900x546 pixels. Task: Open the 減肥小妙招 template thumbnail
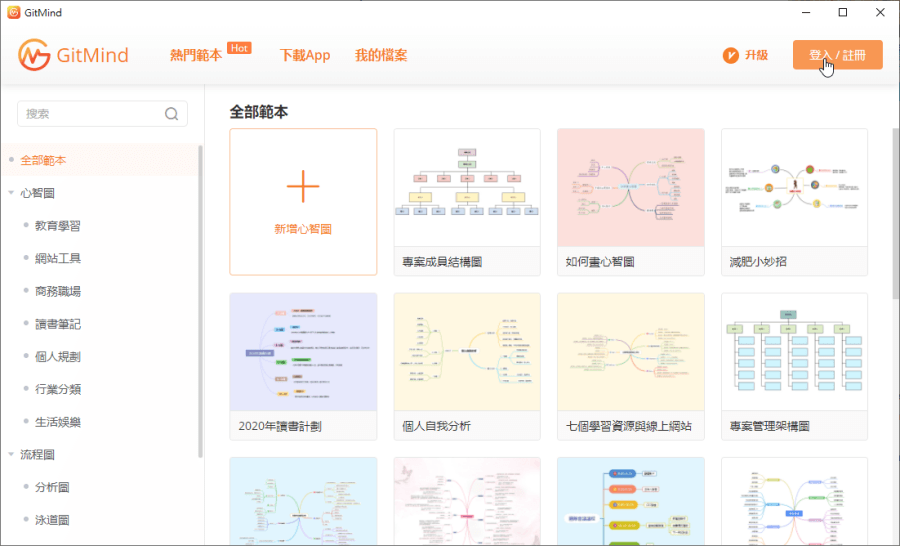point(794,188)
